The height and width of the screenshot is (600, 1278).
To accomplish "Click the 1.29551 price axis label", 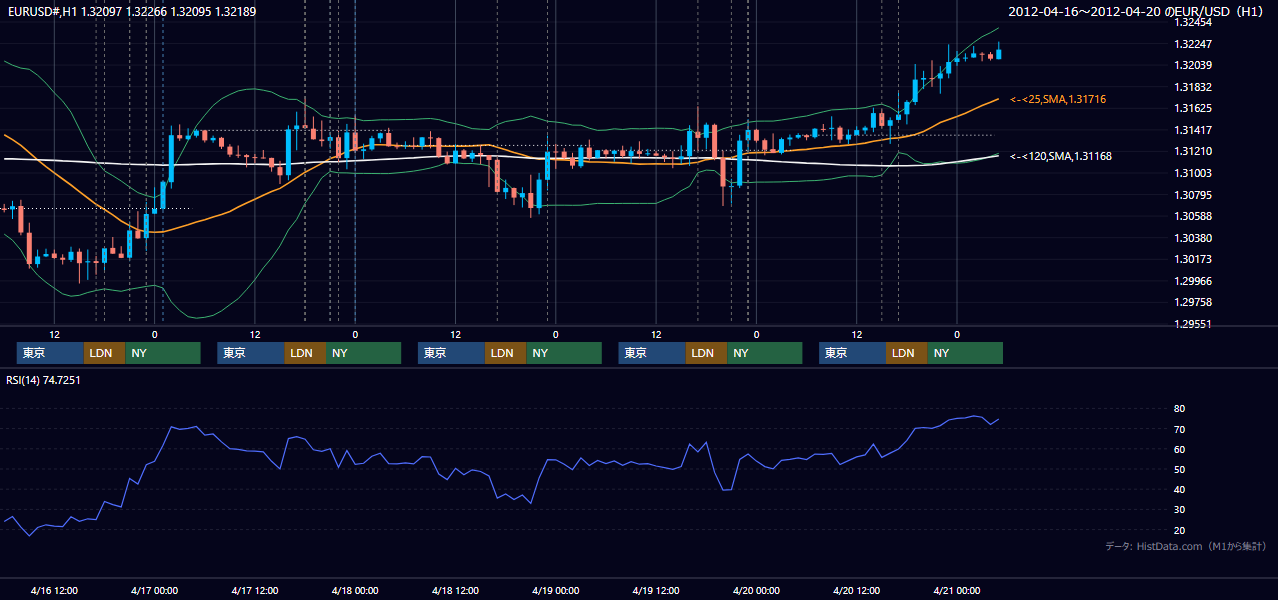I will click(1192, 324).
